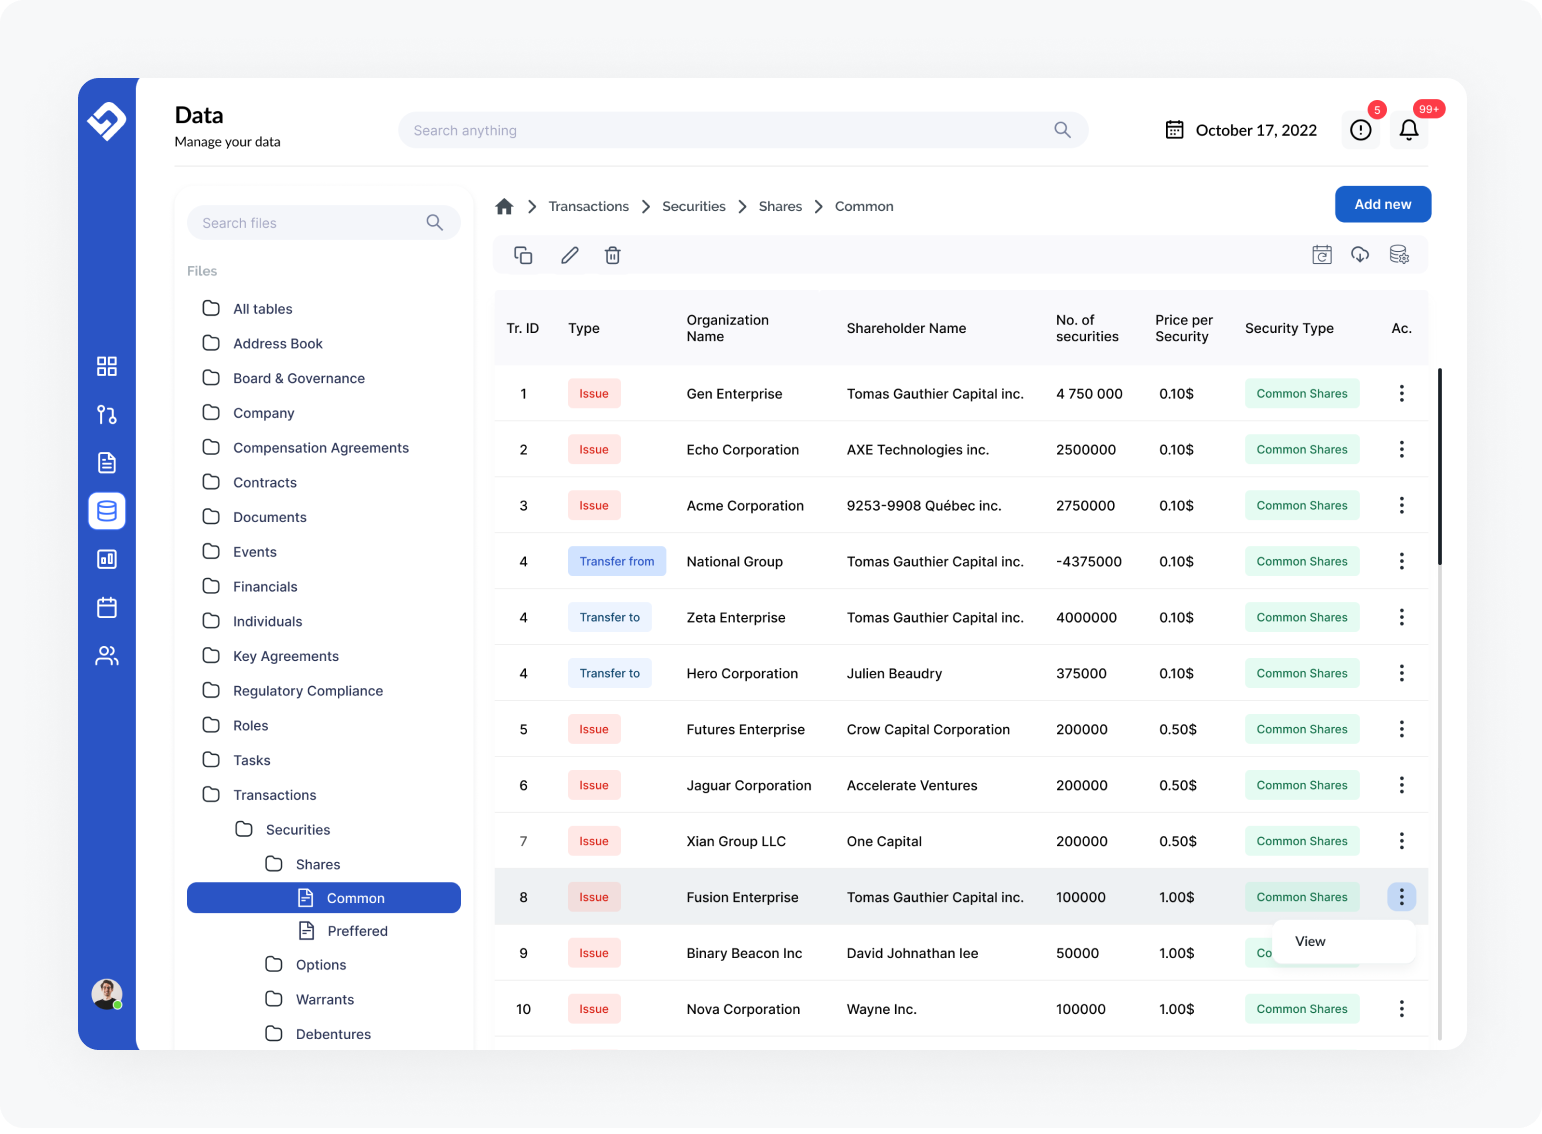Click the app logo in sidebar
Image resolution: width=1542 pixels, height=1134 pixels.
pos(107,121)
